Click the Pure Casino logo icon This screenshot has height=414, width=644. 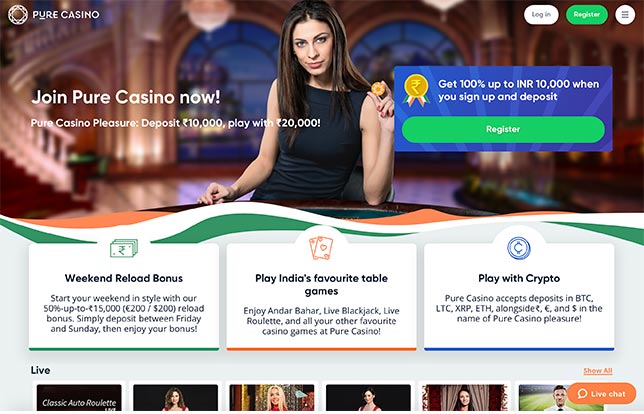click(18, 14)
